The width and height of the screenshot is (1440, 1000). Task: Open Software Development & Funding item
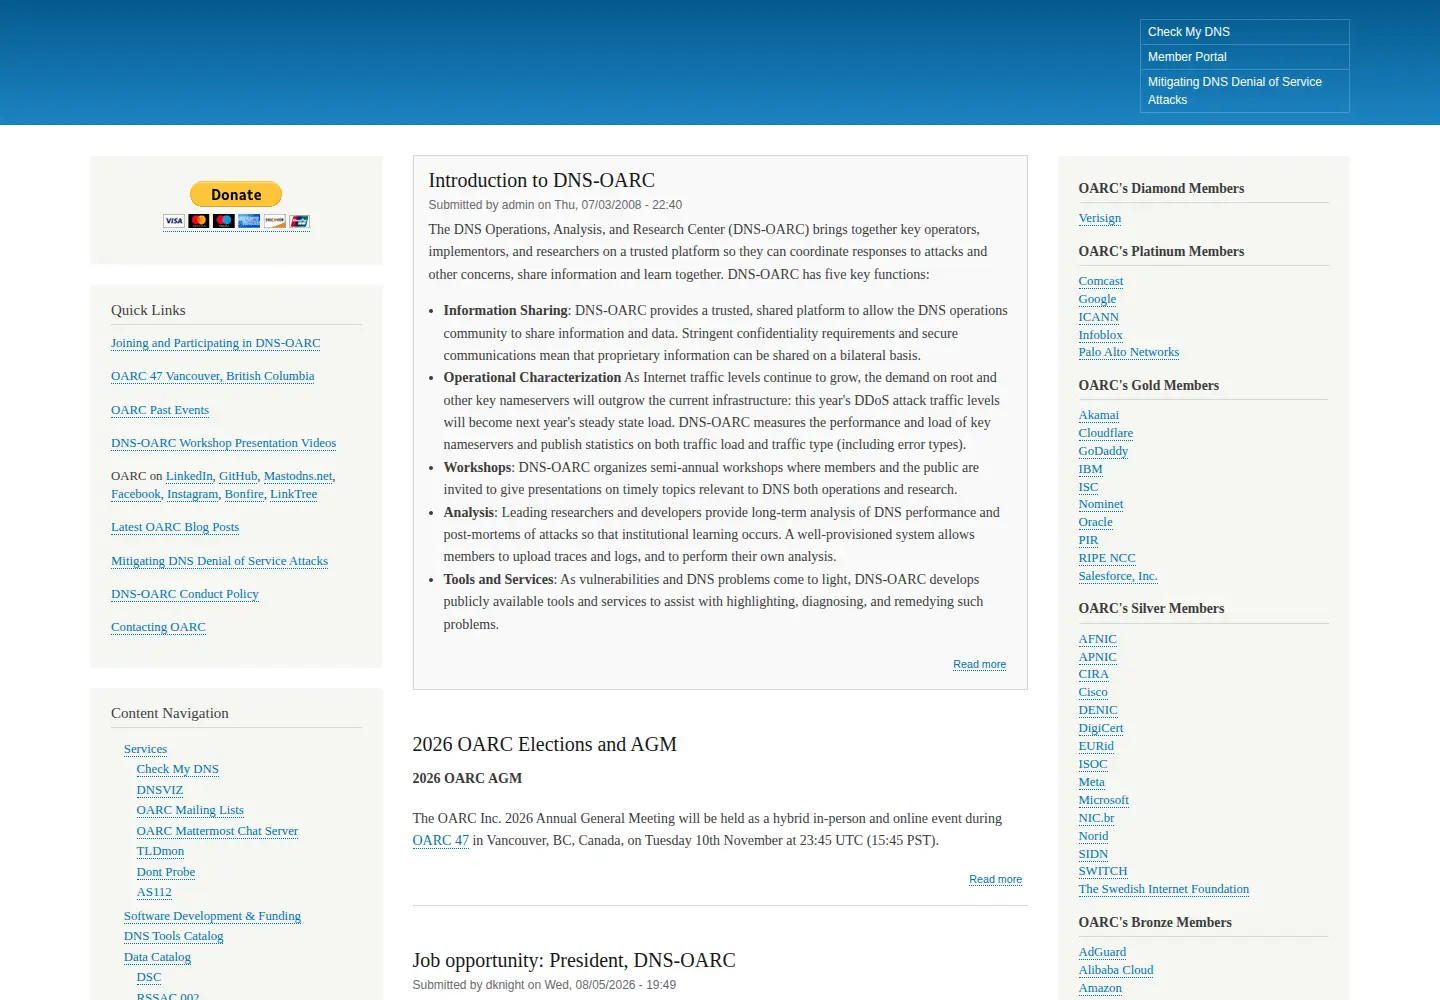tap(212, 916)
